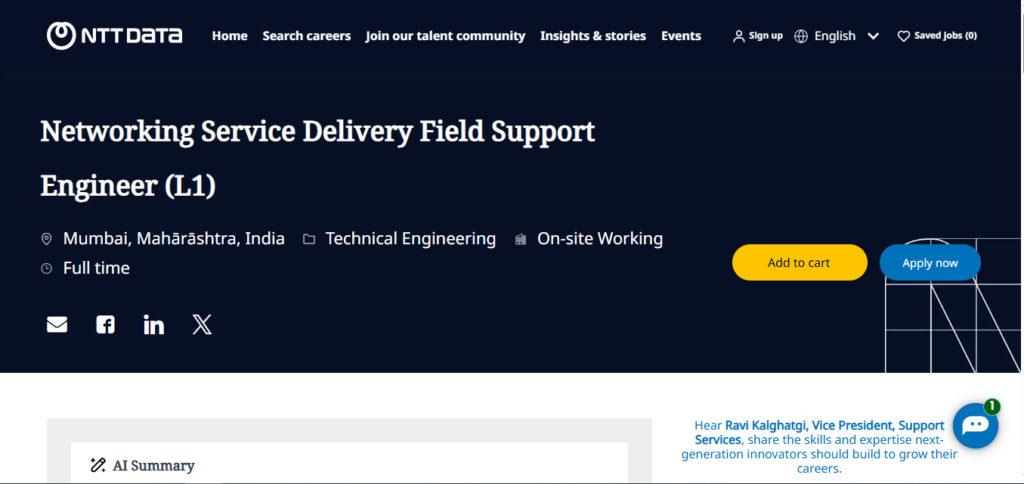Click Technical Engineering category text
Viewport: 1024px width, 484px height.
tap(411, 239)
